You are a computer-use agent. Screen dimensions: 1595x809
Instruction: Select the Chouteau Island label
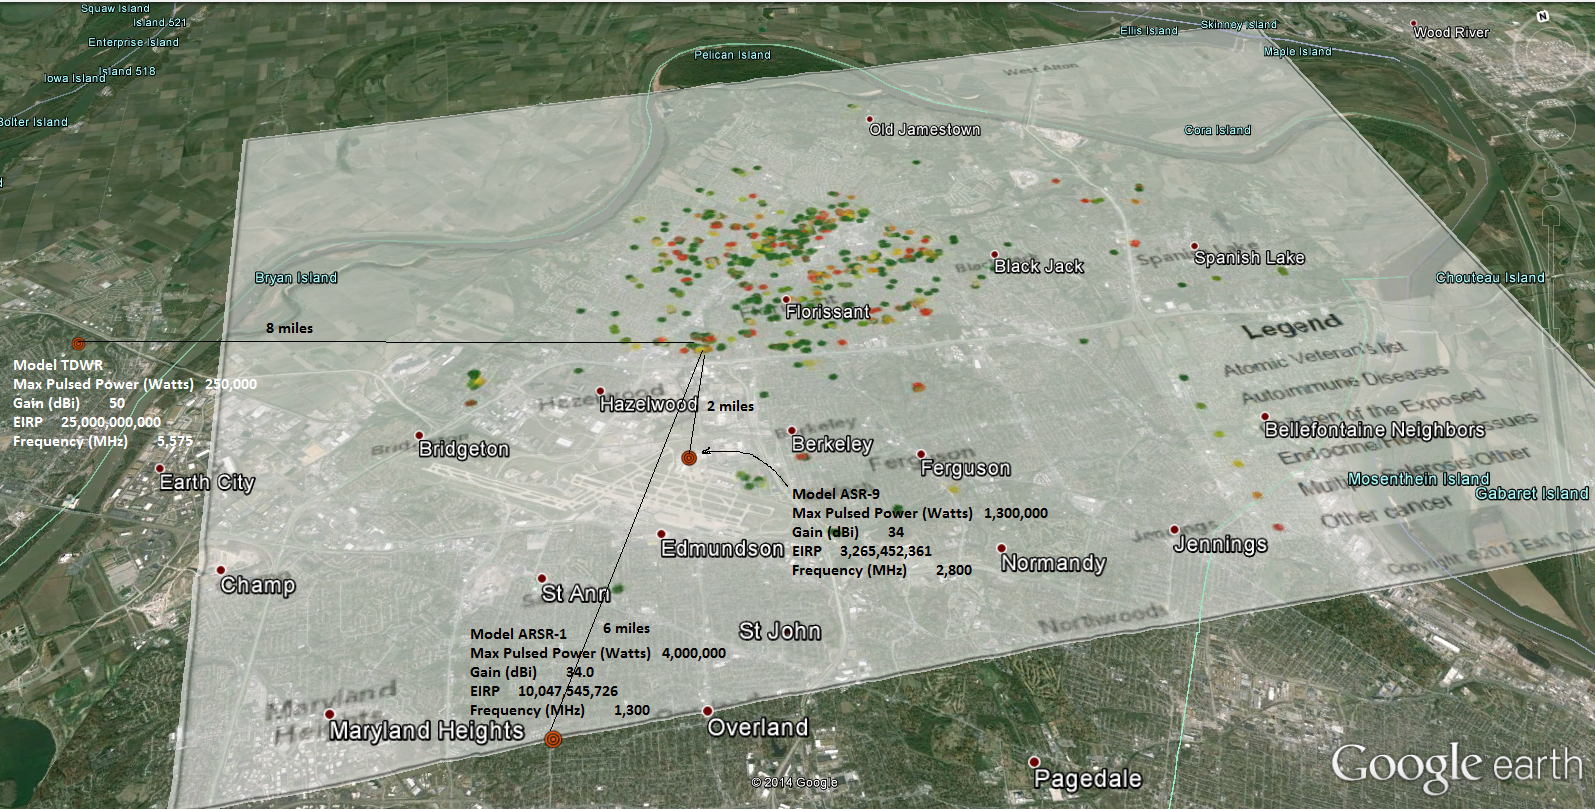coord(1490,278)
